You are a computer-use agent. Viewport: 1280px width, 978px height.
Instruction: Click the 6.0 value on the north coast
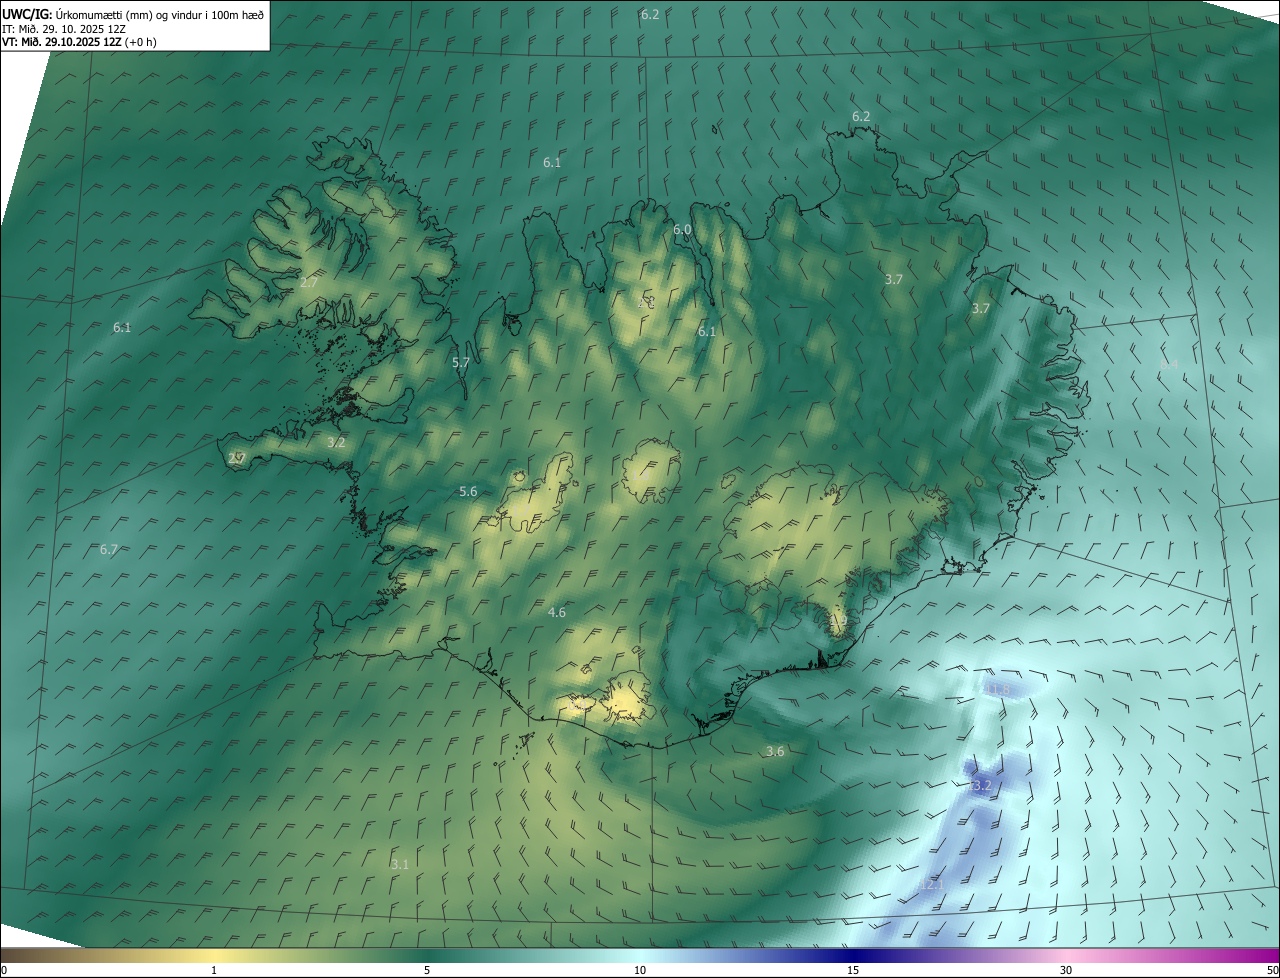682,229
